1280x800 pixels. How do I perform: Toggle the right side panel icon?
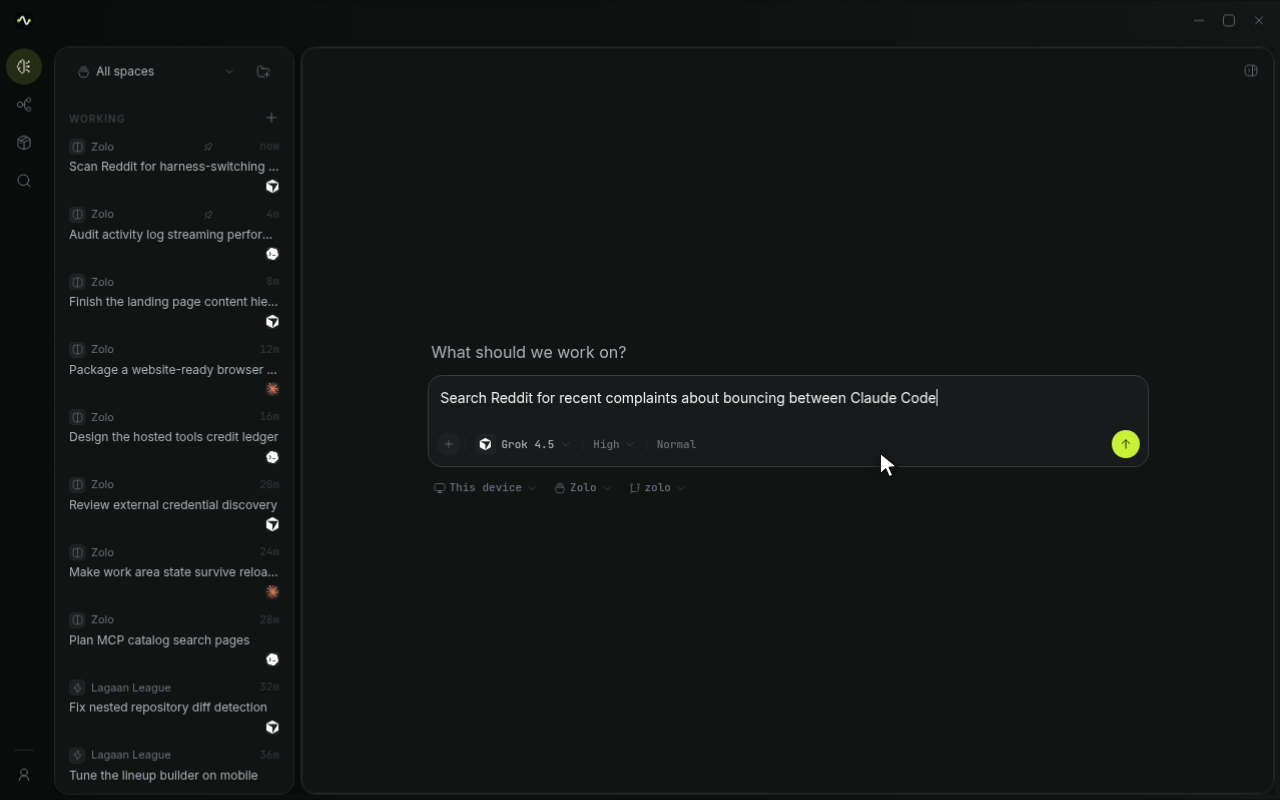pyautogui.click(x=1250, y=71)
